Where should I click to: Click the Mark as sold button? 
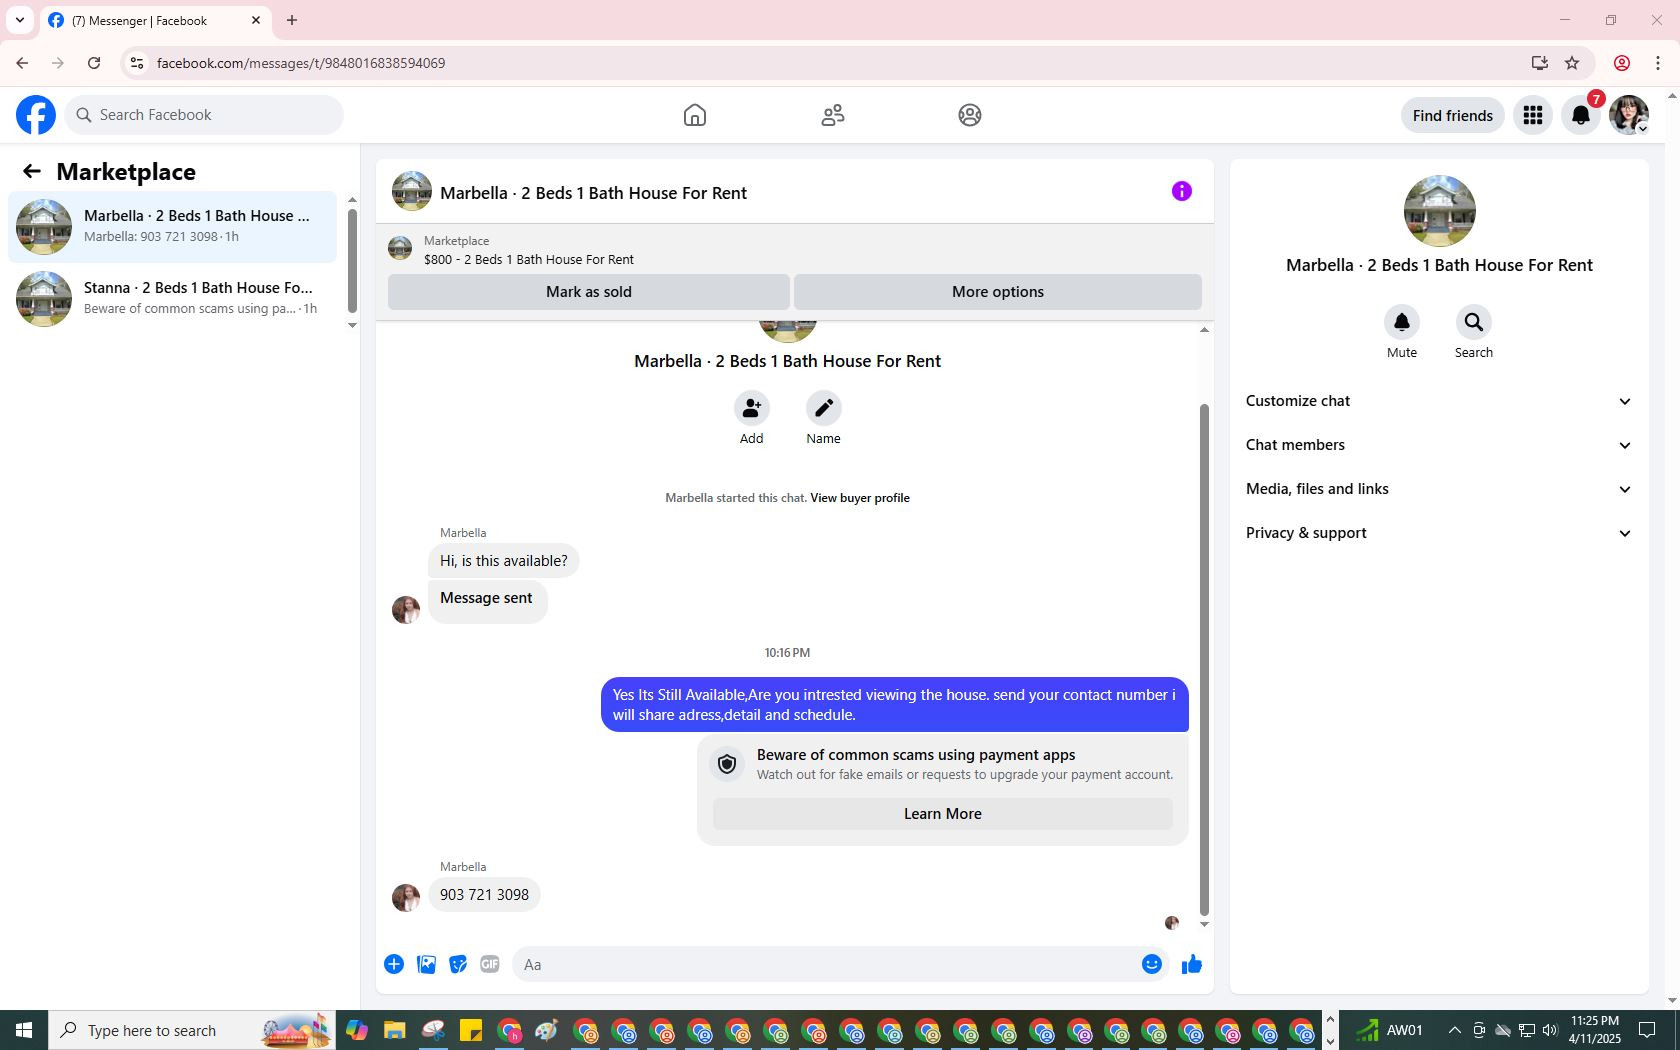point(589,292)
